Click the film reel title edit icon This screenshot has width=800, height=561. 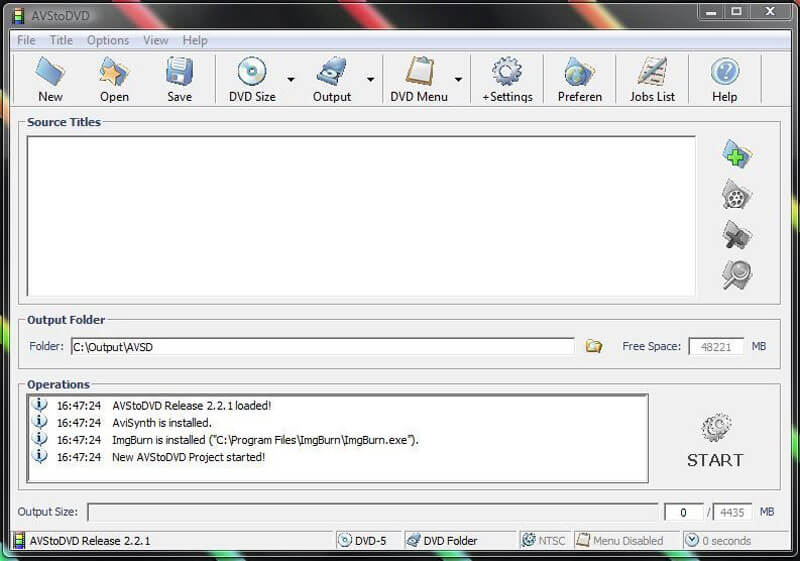(x=737, y=195)
